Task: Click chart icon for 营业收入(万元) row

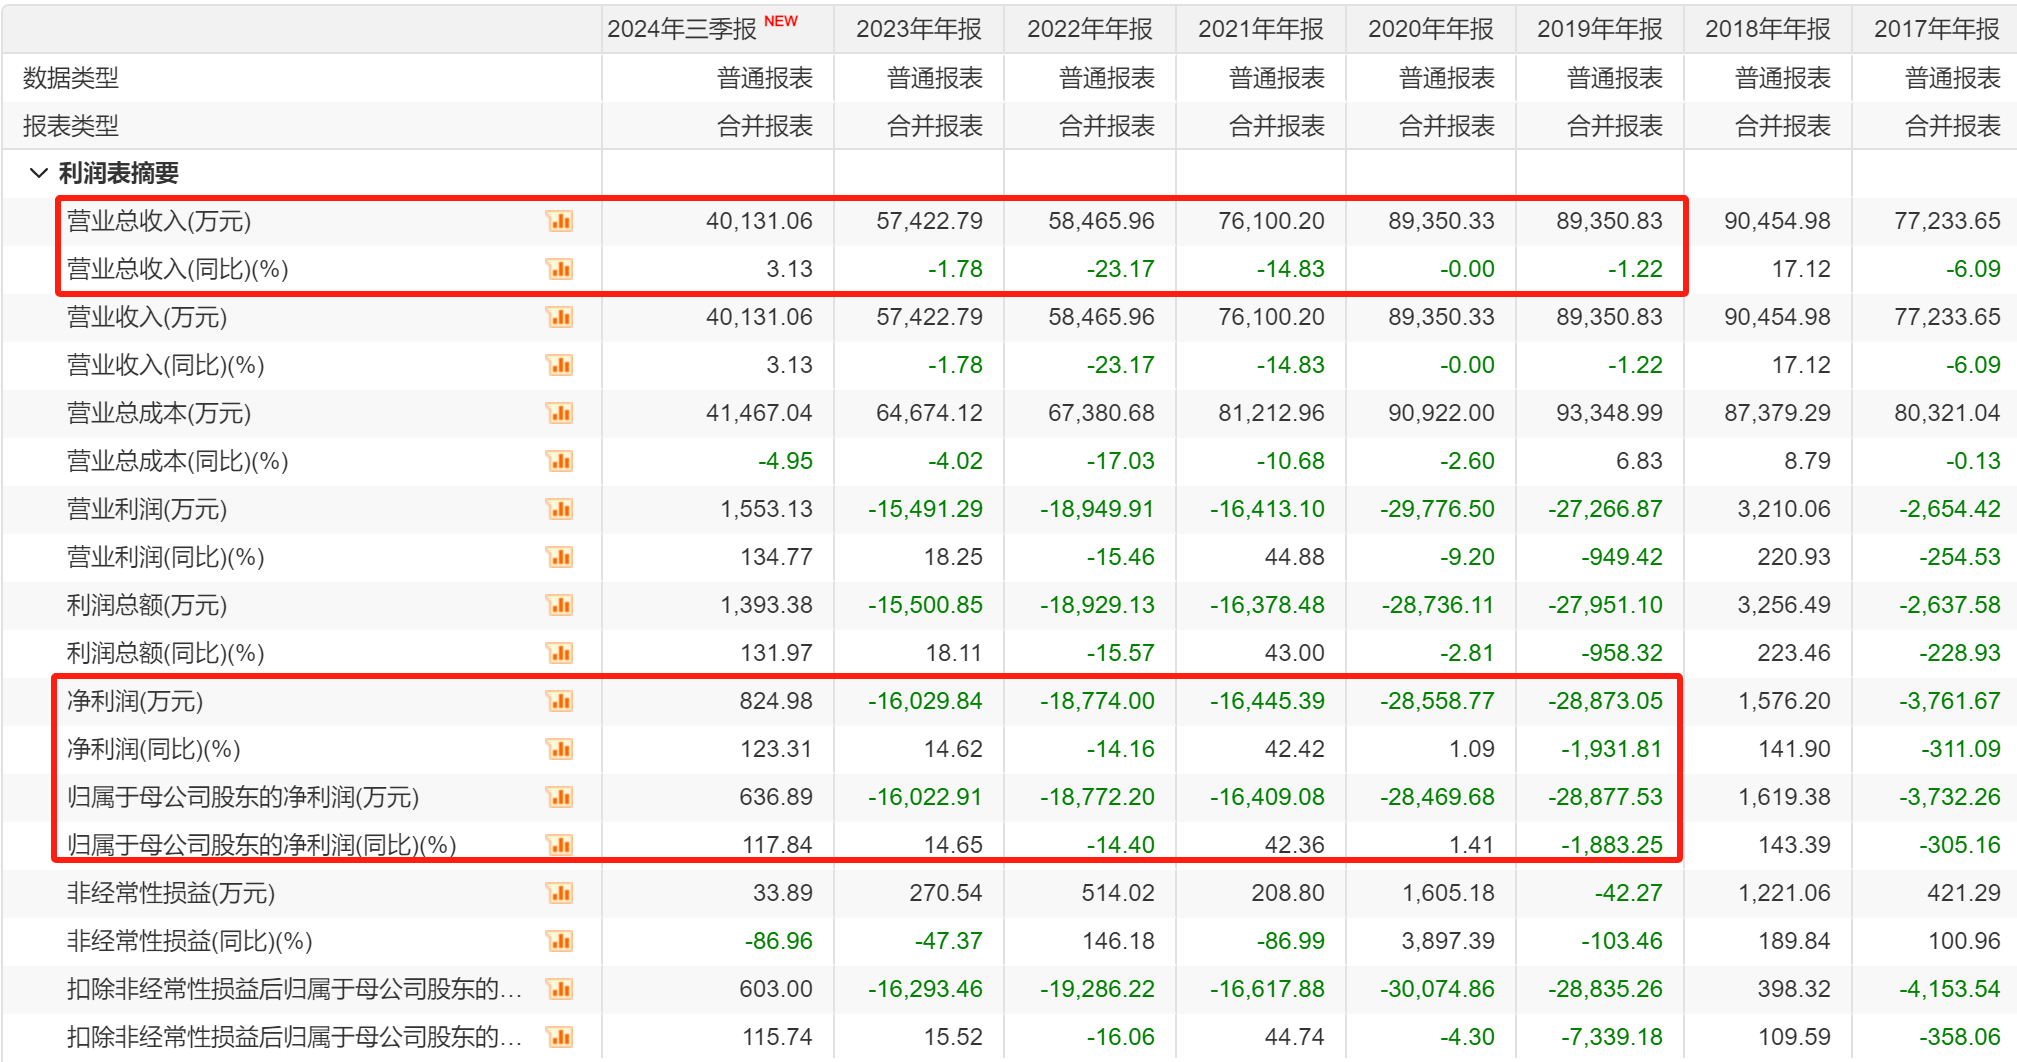Action: 559,317
